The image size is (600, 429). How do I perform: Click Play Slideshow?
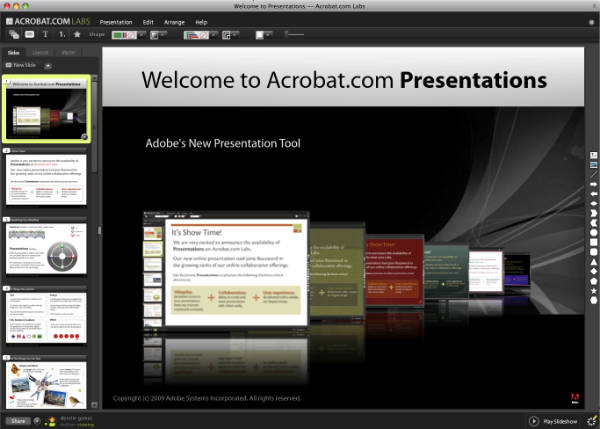[x=553, y=421]
